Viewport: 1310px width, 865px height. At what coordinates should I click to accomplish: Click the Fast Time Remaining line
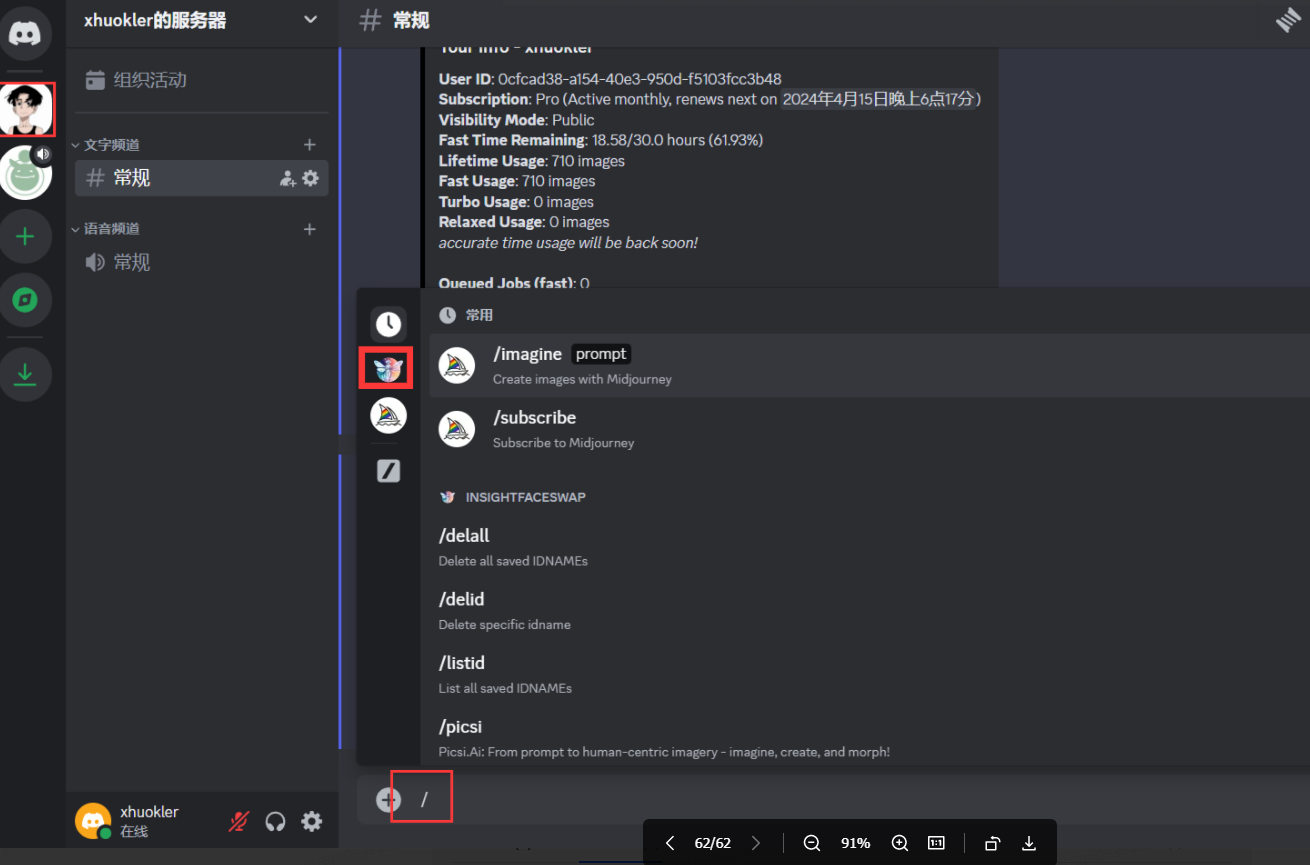tap(600, 140)
